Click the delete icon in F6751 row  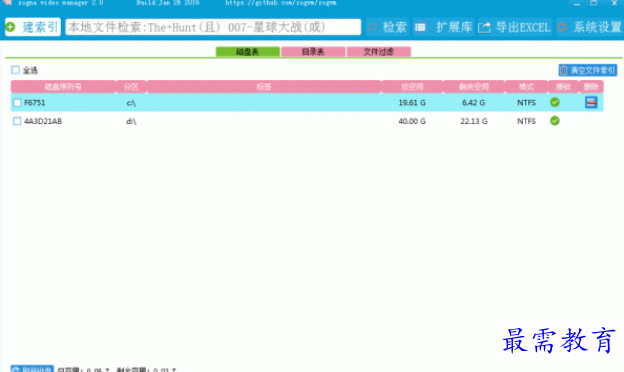[x=591, y=102]
